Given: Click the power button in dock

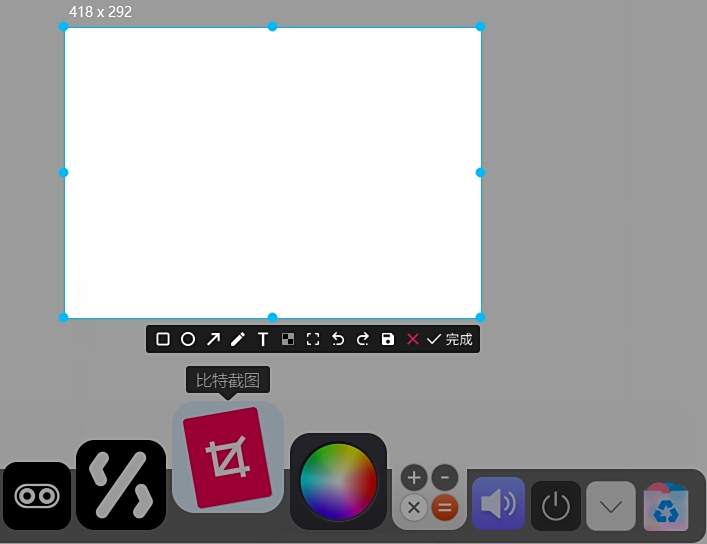Looking at the screenshot, I should (x=555, y=506).
